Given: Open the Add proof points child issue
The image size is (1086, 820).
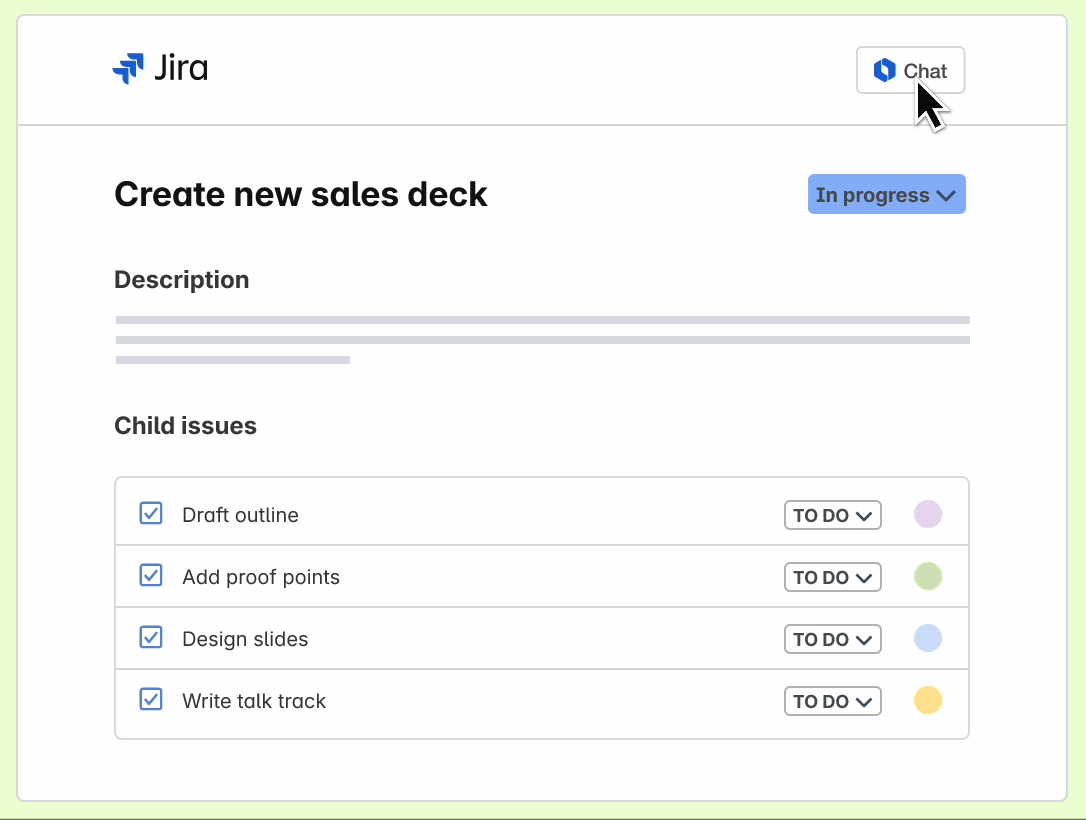Looking at the screenshot, I should click(261, 577).
